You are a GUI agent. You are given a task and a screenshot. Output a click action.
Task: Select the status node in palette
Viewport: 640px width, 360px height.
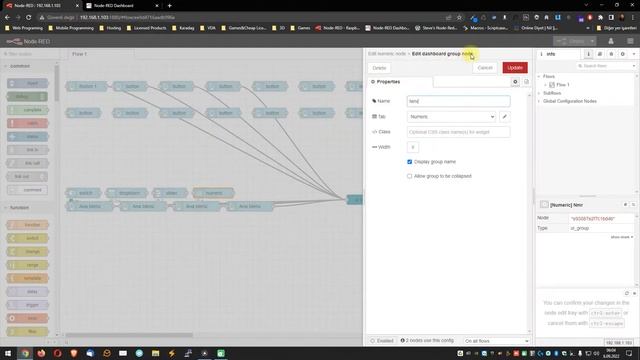[x=28, y=137]
